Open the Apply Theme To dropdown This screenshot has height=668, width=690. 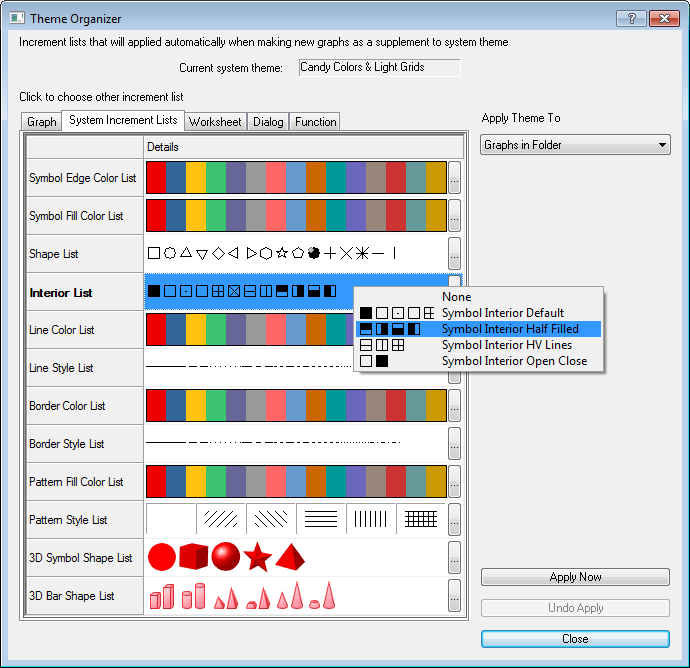pyautogui.click(x=575, y=146)
